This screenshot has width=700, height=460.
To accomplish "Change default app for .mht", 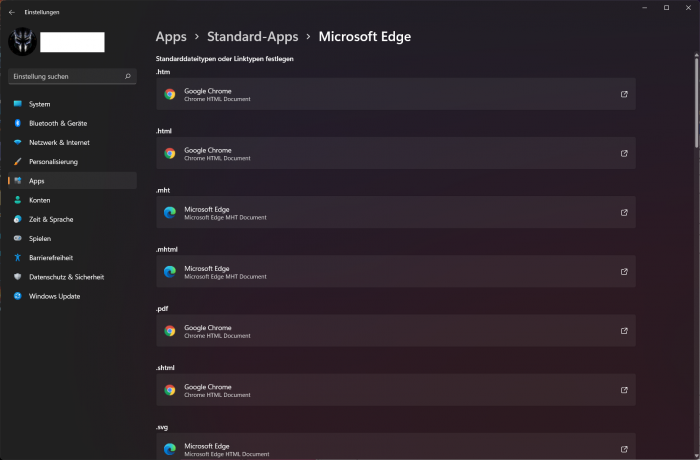I will tap(396, 213).
